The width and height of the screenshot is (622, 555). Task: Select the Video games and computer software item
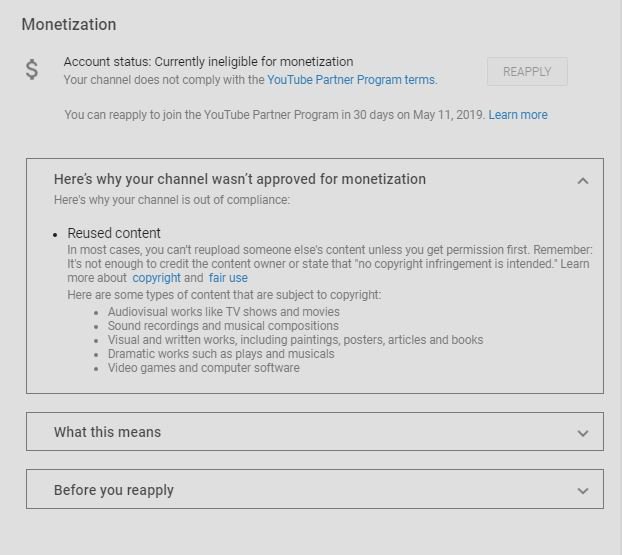tap(203, 368)
